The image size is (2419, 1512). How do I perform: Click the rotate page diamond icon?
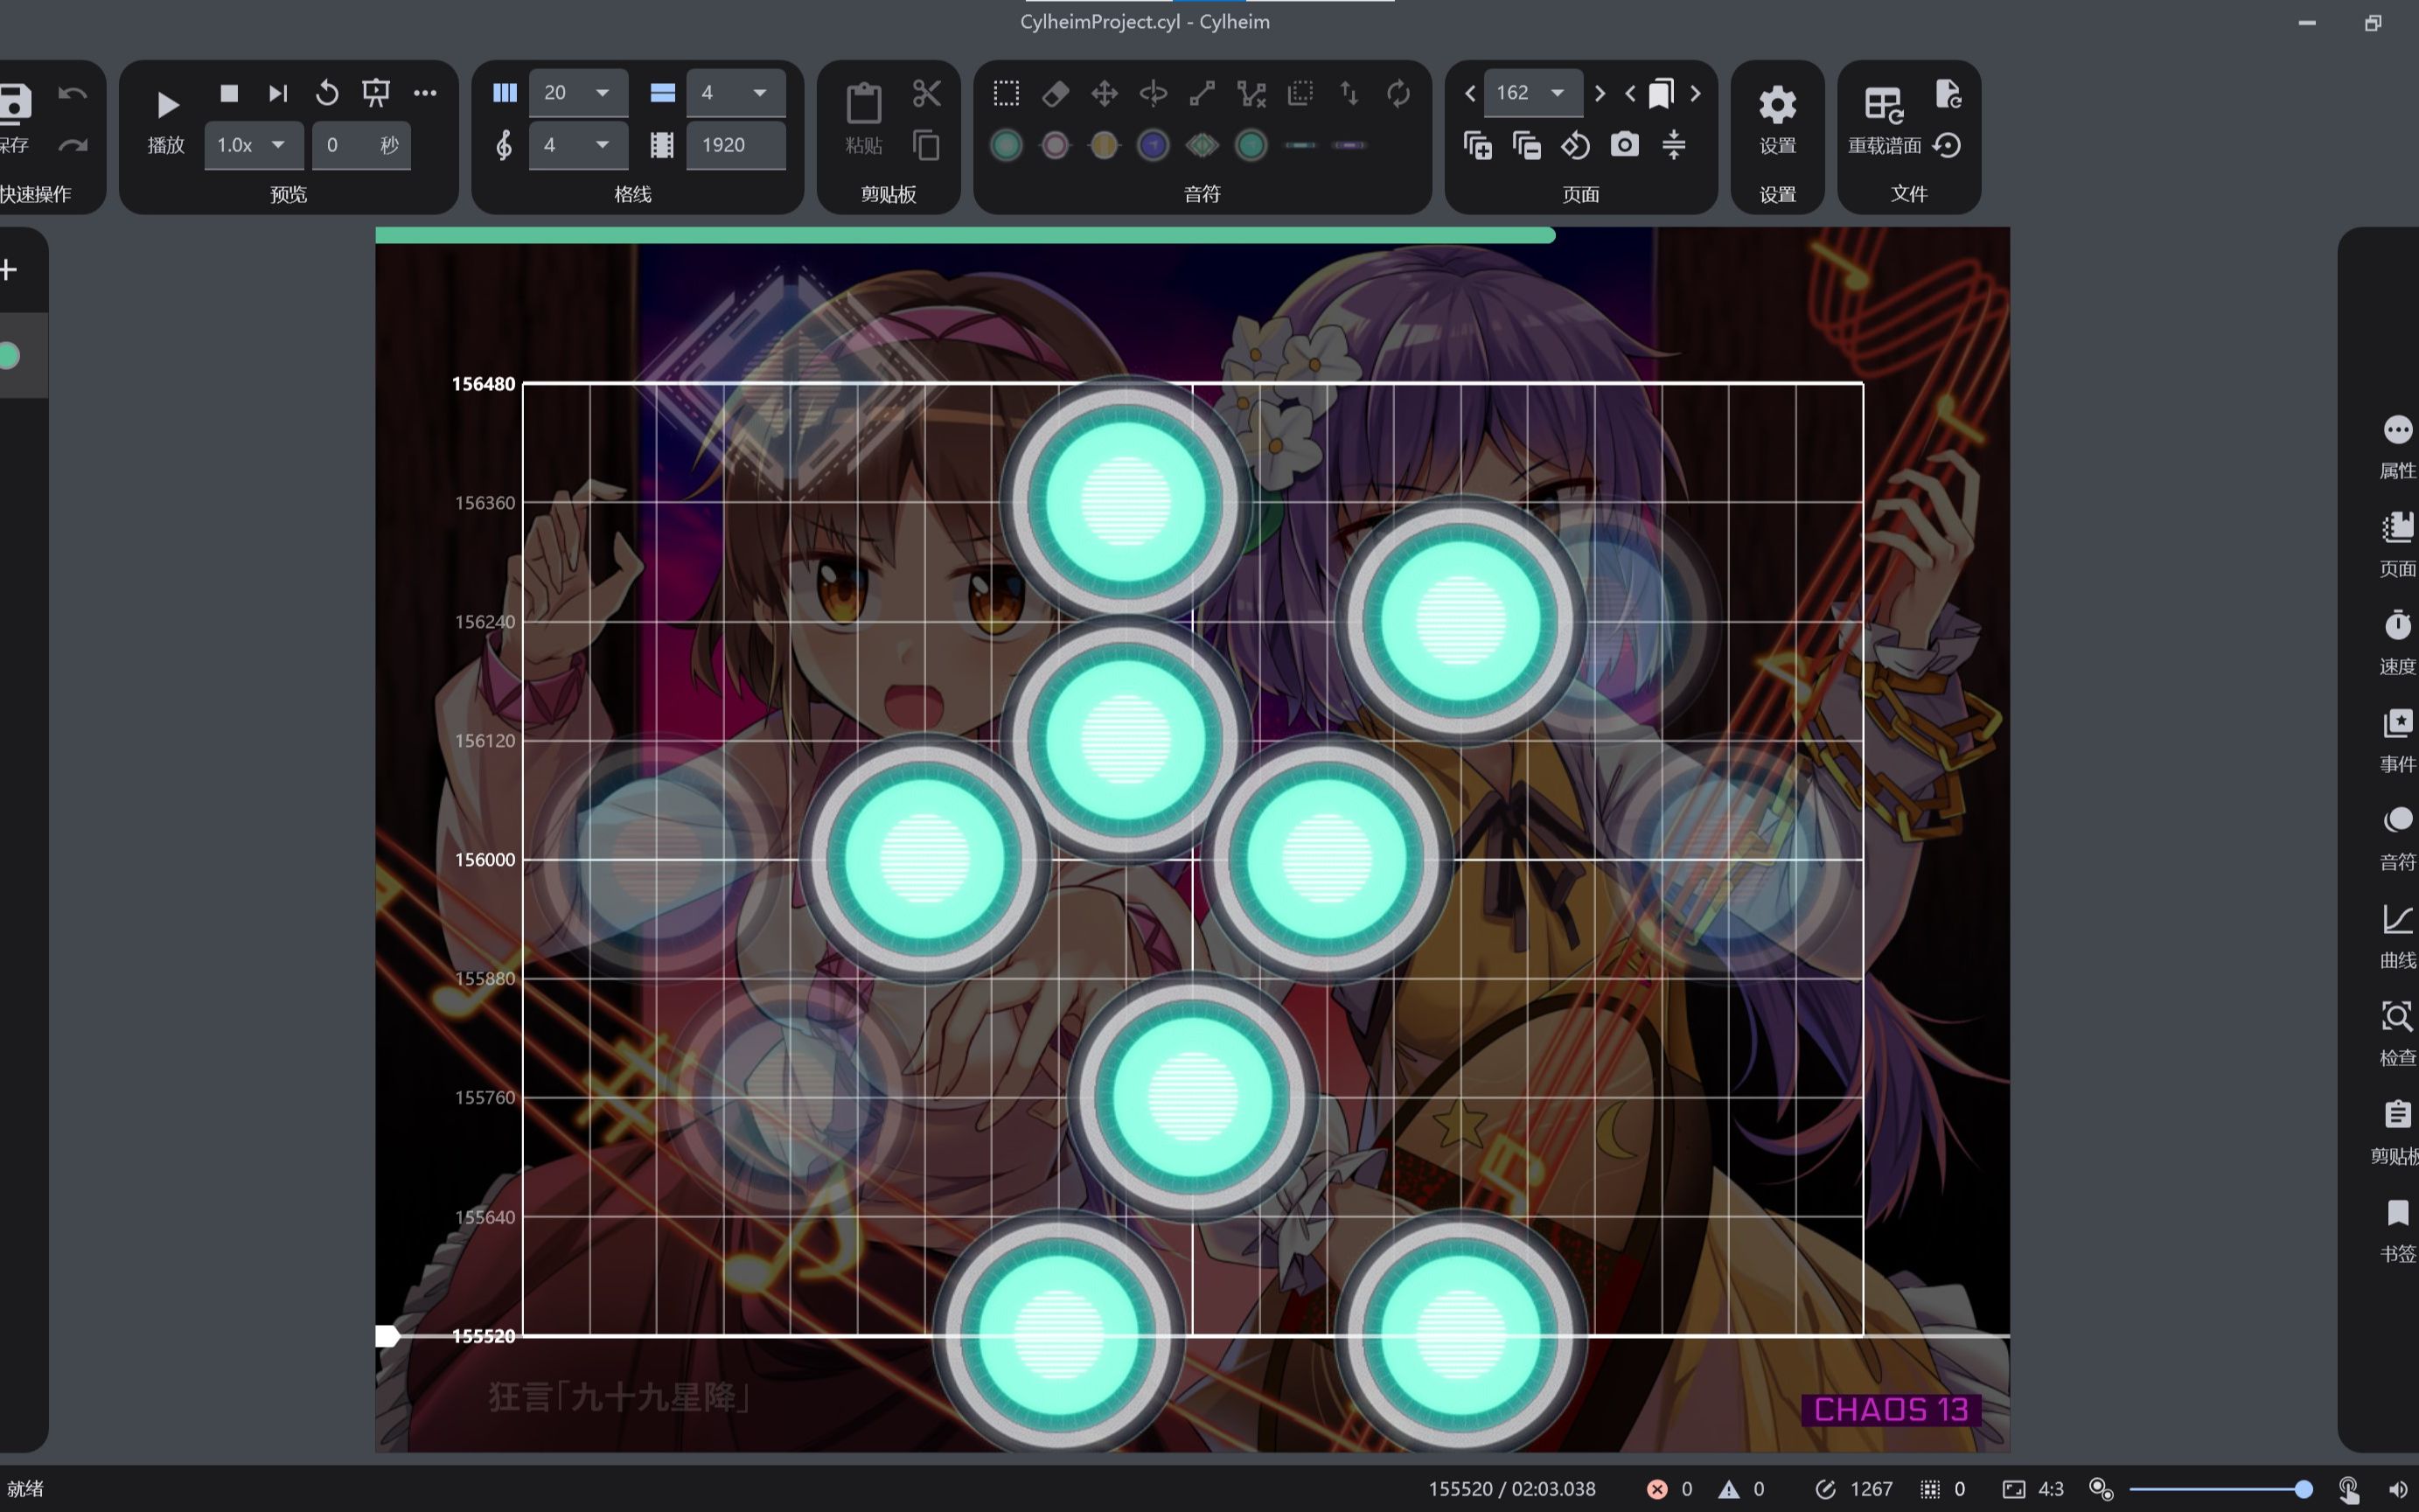click(x=1576, y=145)
